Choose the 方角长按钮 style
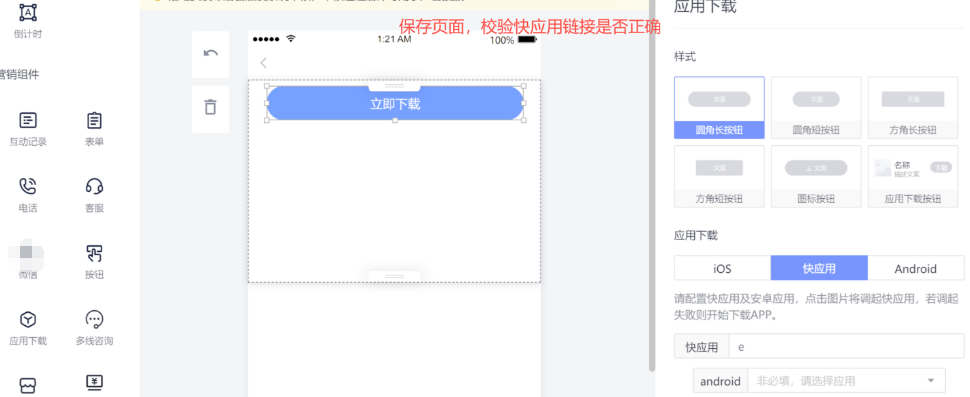 (913, 108)
